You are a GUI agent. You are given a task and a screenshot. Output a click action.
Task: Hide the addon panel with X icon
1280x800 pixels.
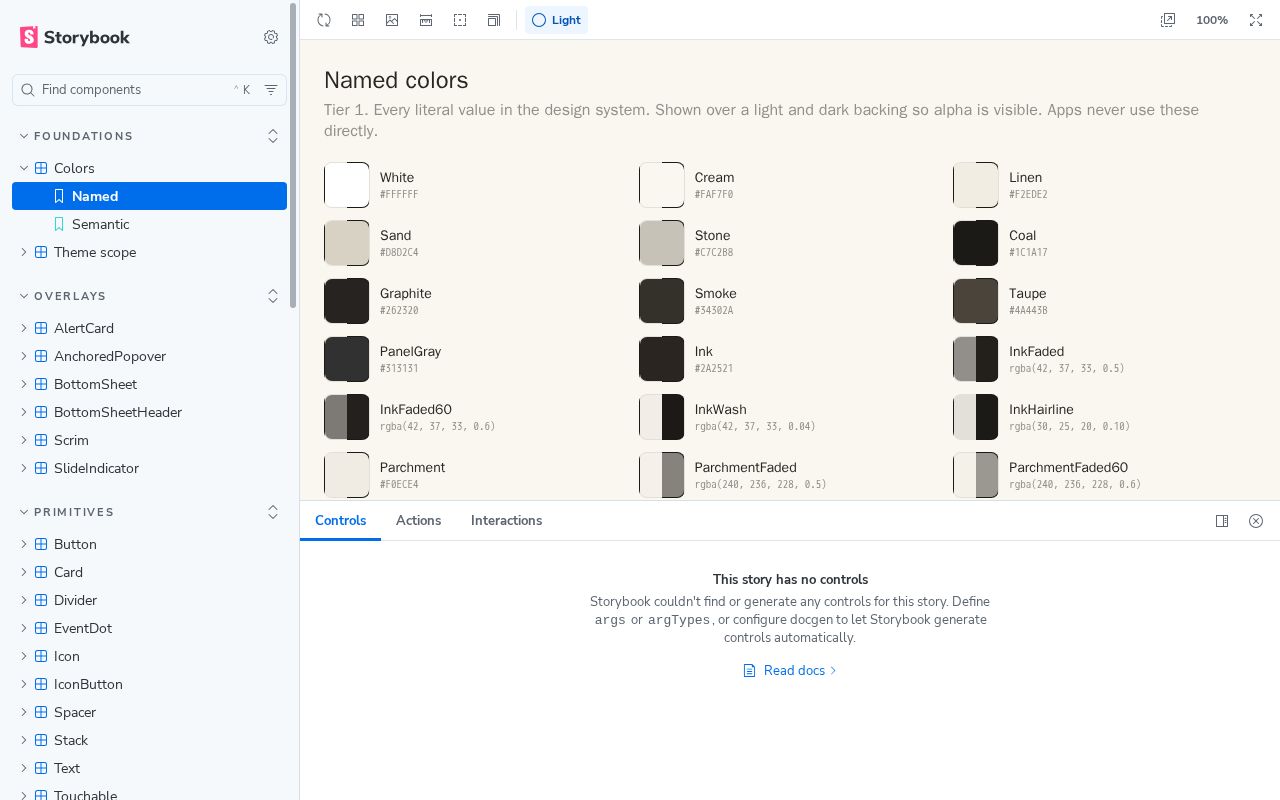pos(1256,521)
